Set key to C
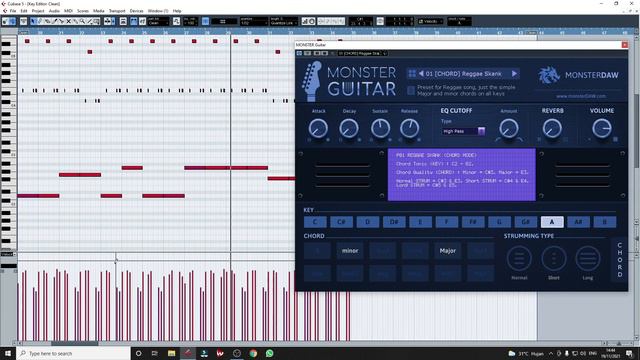 click(315, 222)
